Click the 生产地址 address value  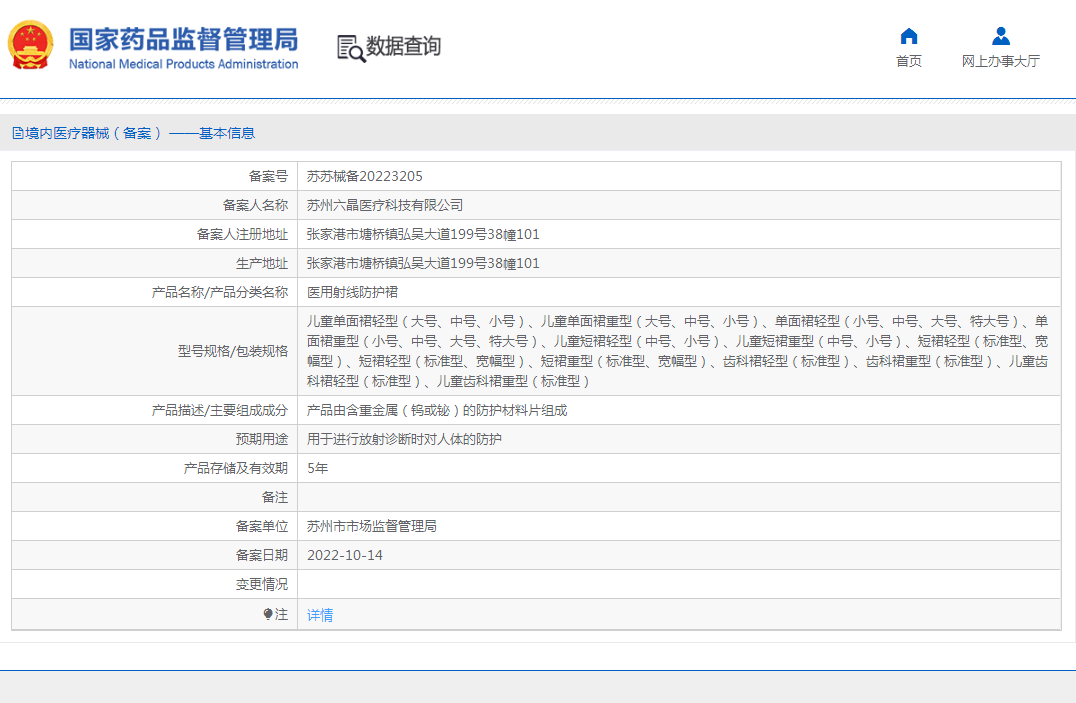pos(423,263)
